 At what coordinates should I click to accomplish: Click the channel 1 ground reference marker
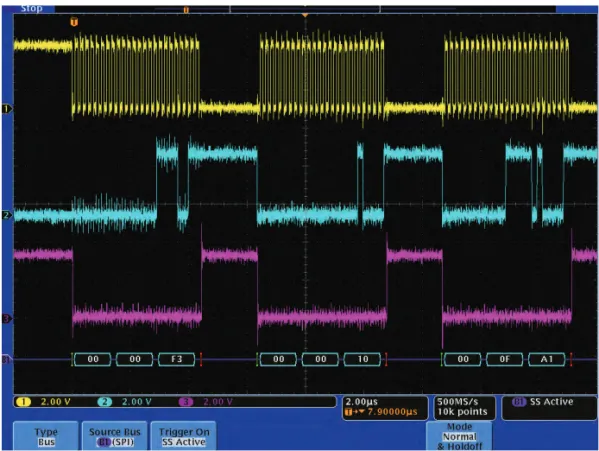7,109
